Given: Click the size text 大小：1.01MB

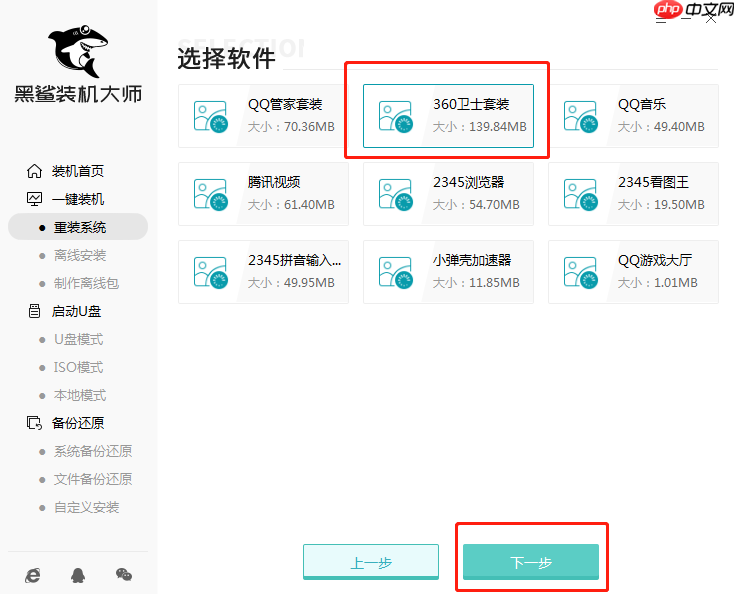Looking at the screenshot, I should pyautogui.click(x=657, y=282).
